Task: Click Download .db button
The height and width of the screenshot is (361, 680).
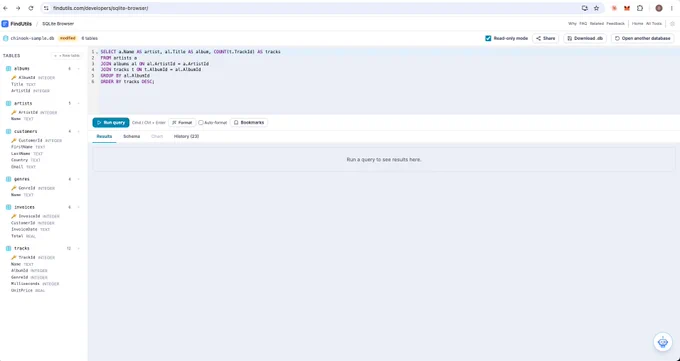Action: point(585,38)
